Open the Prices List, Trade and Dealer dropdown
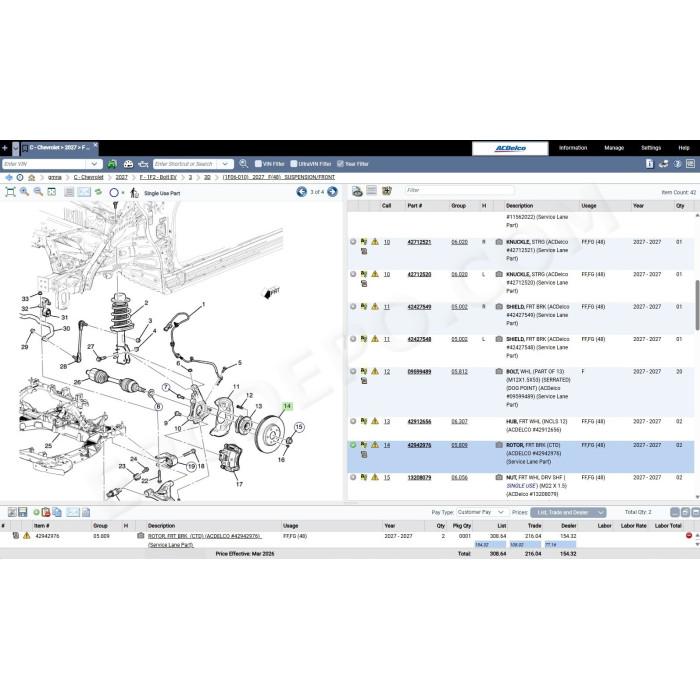 click(x=568, y=512)
